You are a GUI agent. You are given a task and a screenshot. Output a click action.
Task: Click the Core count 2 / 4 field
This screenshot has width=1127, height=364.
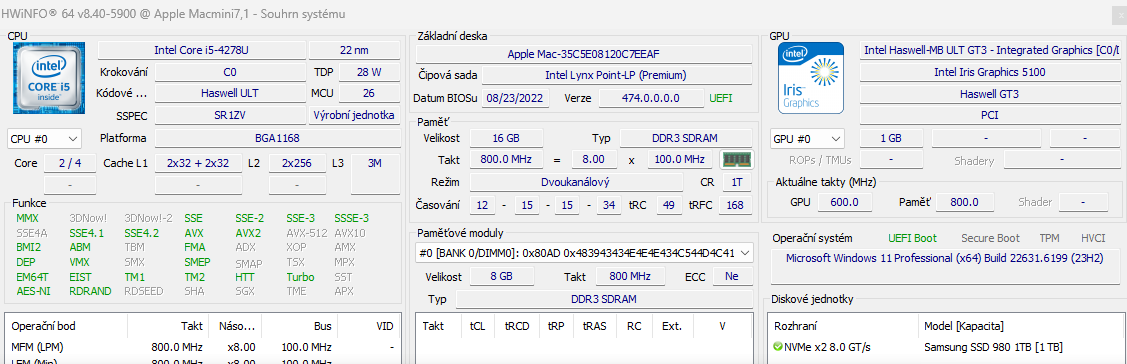click(69, 163)
